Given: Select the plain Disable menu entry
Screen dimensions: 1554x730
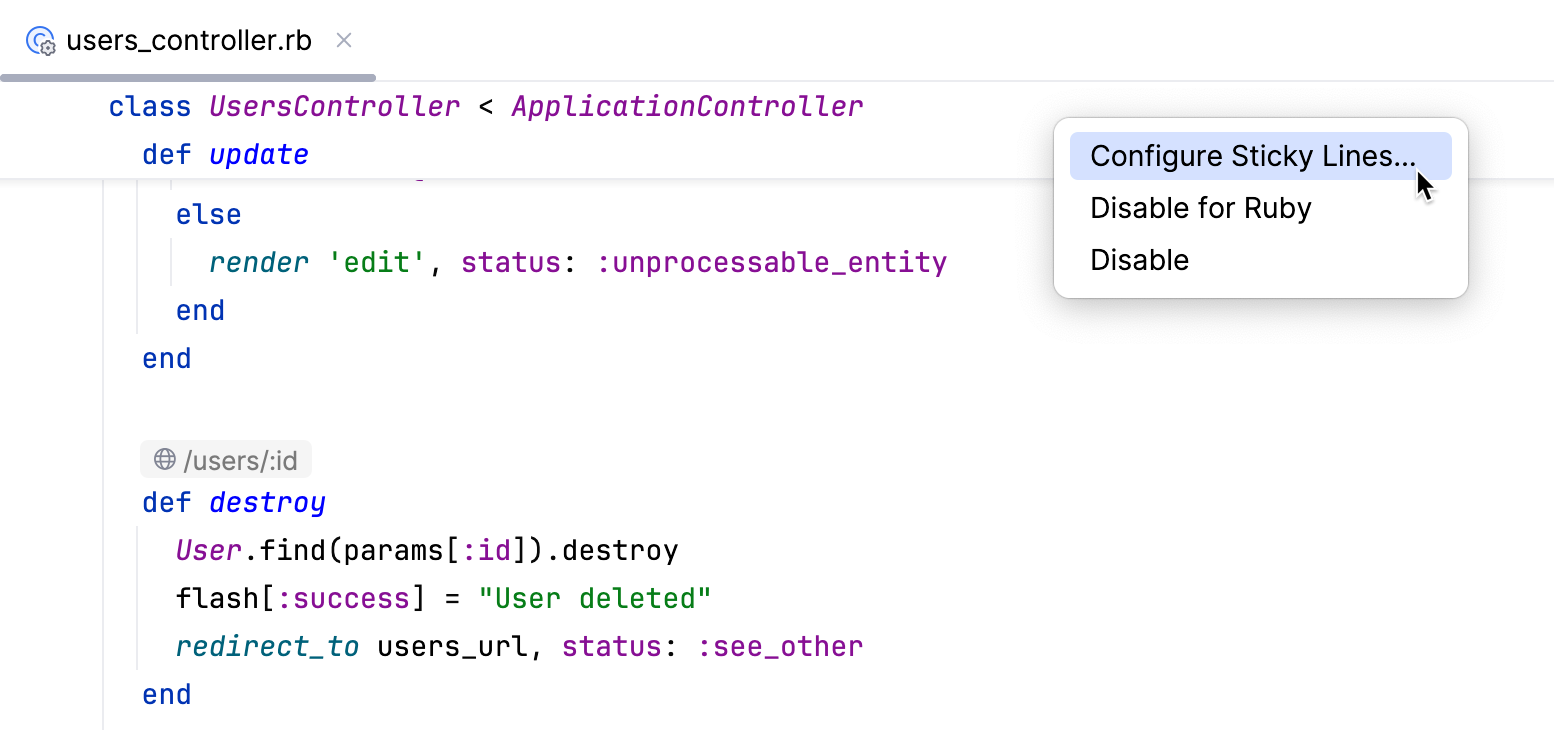Looking at the screenshot, I should [1139, 260].
